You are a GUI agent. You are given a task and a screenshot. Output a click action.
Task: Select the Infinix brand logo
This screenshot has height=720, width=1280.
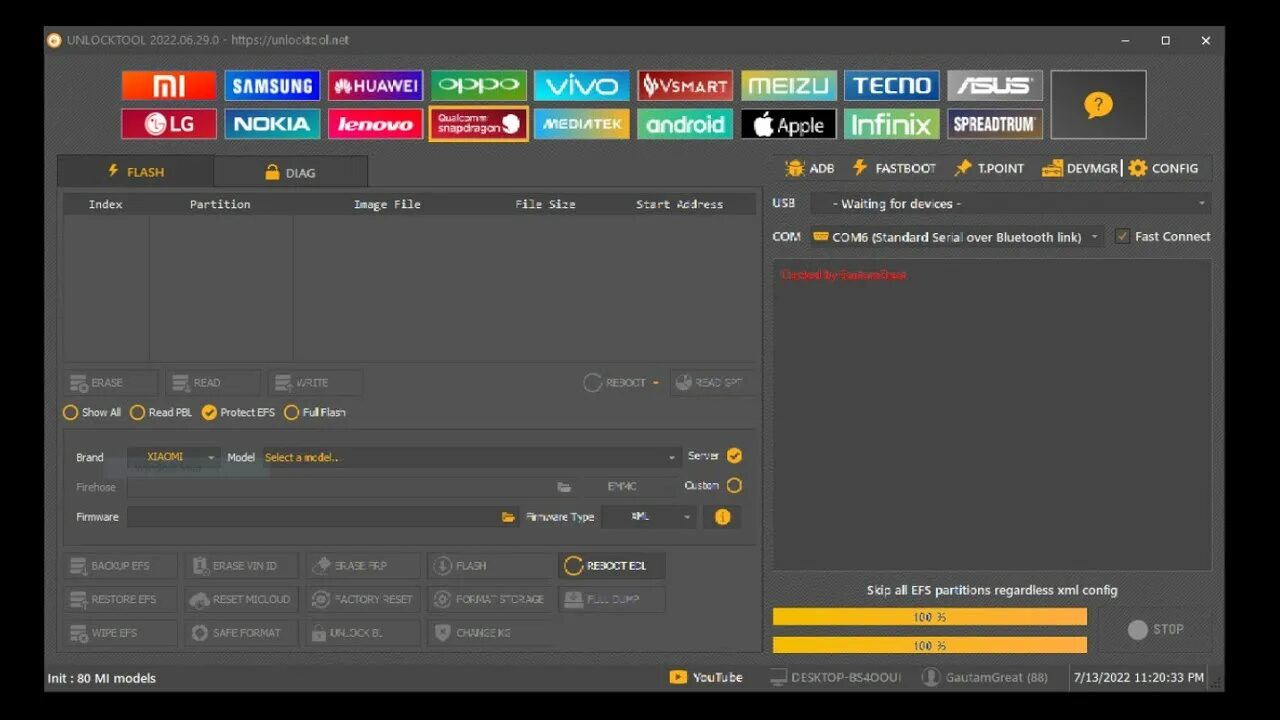[891, 124]
